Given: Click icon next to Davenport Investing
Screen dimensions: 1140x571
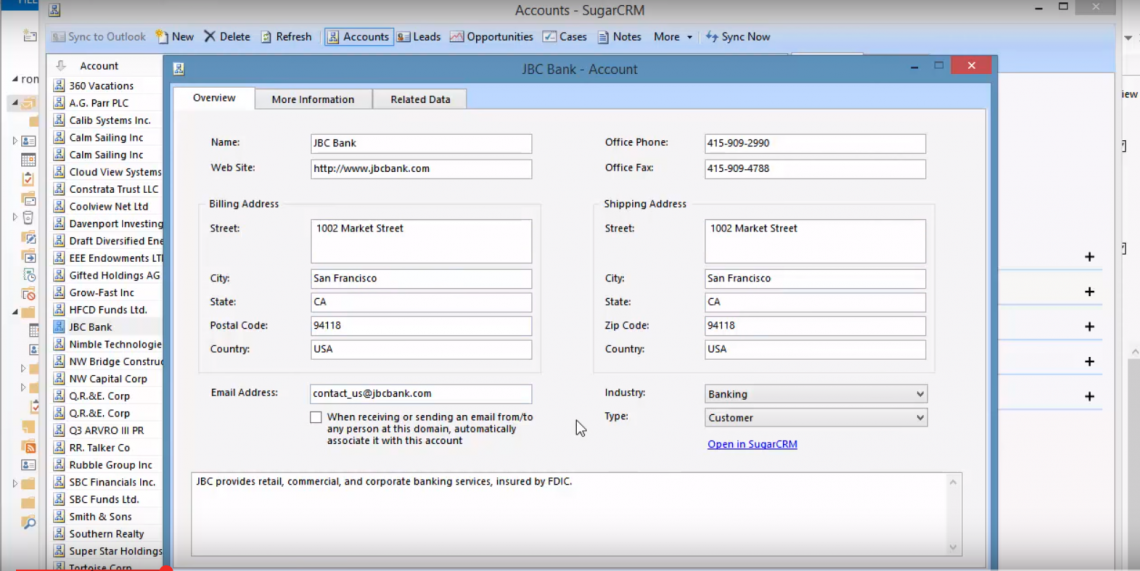Looking at the screenshot, I should point(59,223).
